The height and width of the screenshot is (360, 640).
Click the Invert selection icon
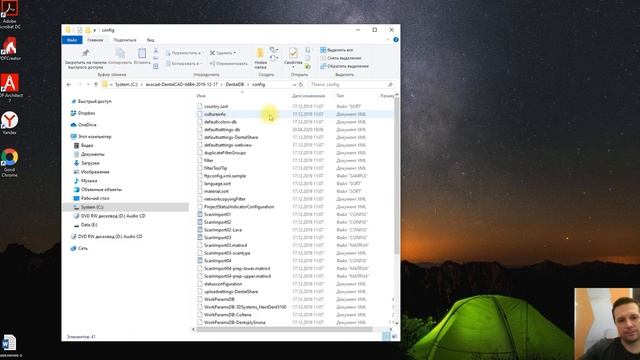coord(323,66)
